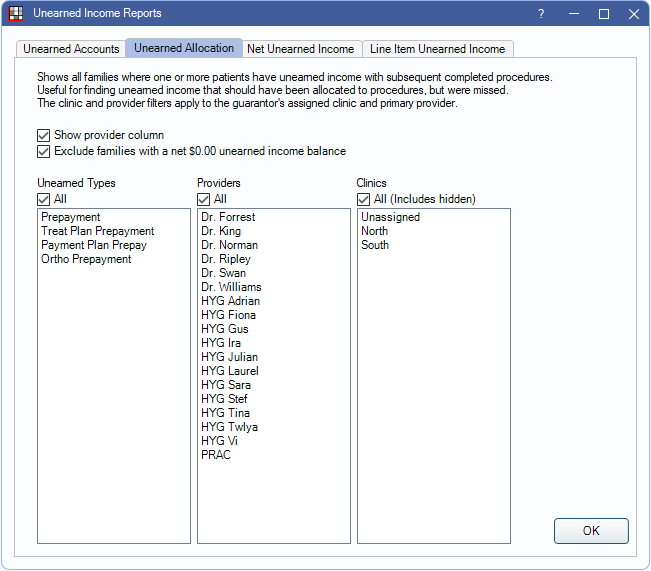Choose Unassigned in the Clinics list
The image size is (651, 571).
point(390,217)
